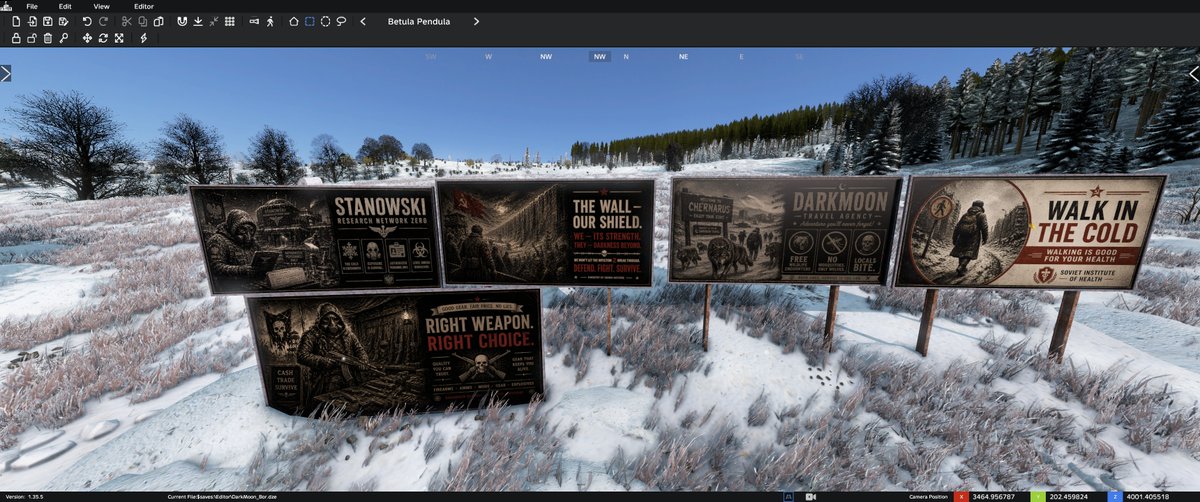
Task: Select the Right Weapon Right Choice billboard
Action: pos(394,352)
